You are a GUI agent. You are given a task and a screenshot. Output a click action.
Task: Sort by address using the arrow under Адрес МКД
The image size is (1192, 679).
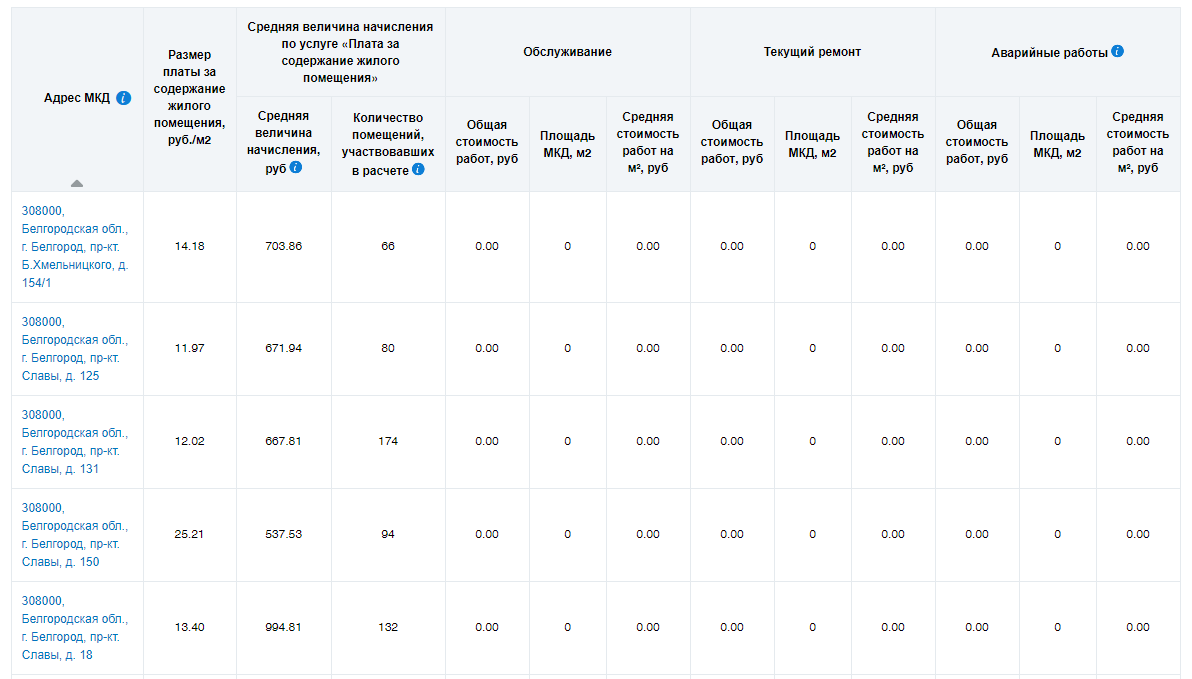(77, 183)
